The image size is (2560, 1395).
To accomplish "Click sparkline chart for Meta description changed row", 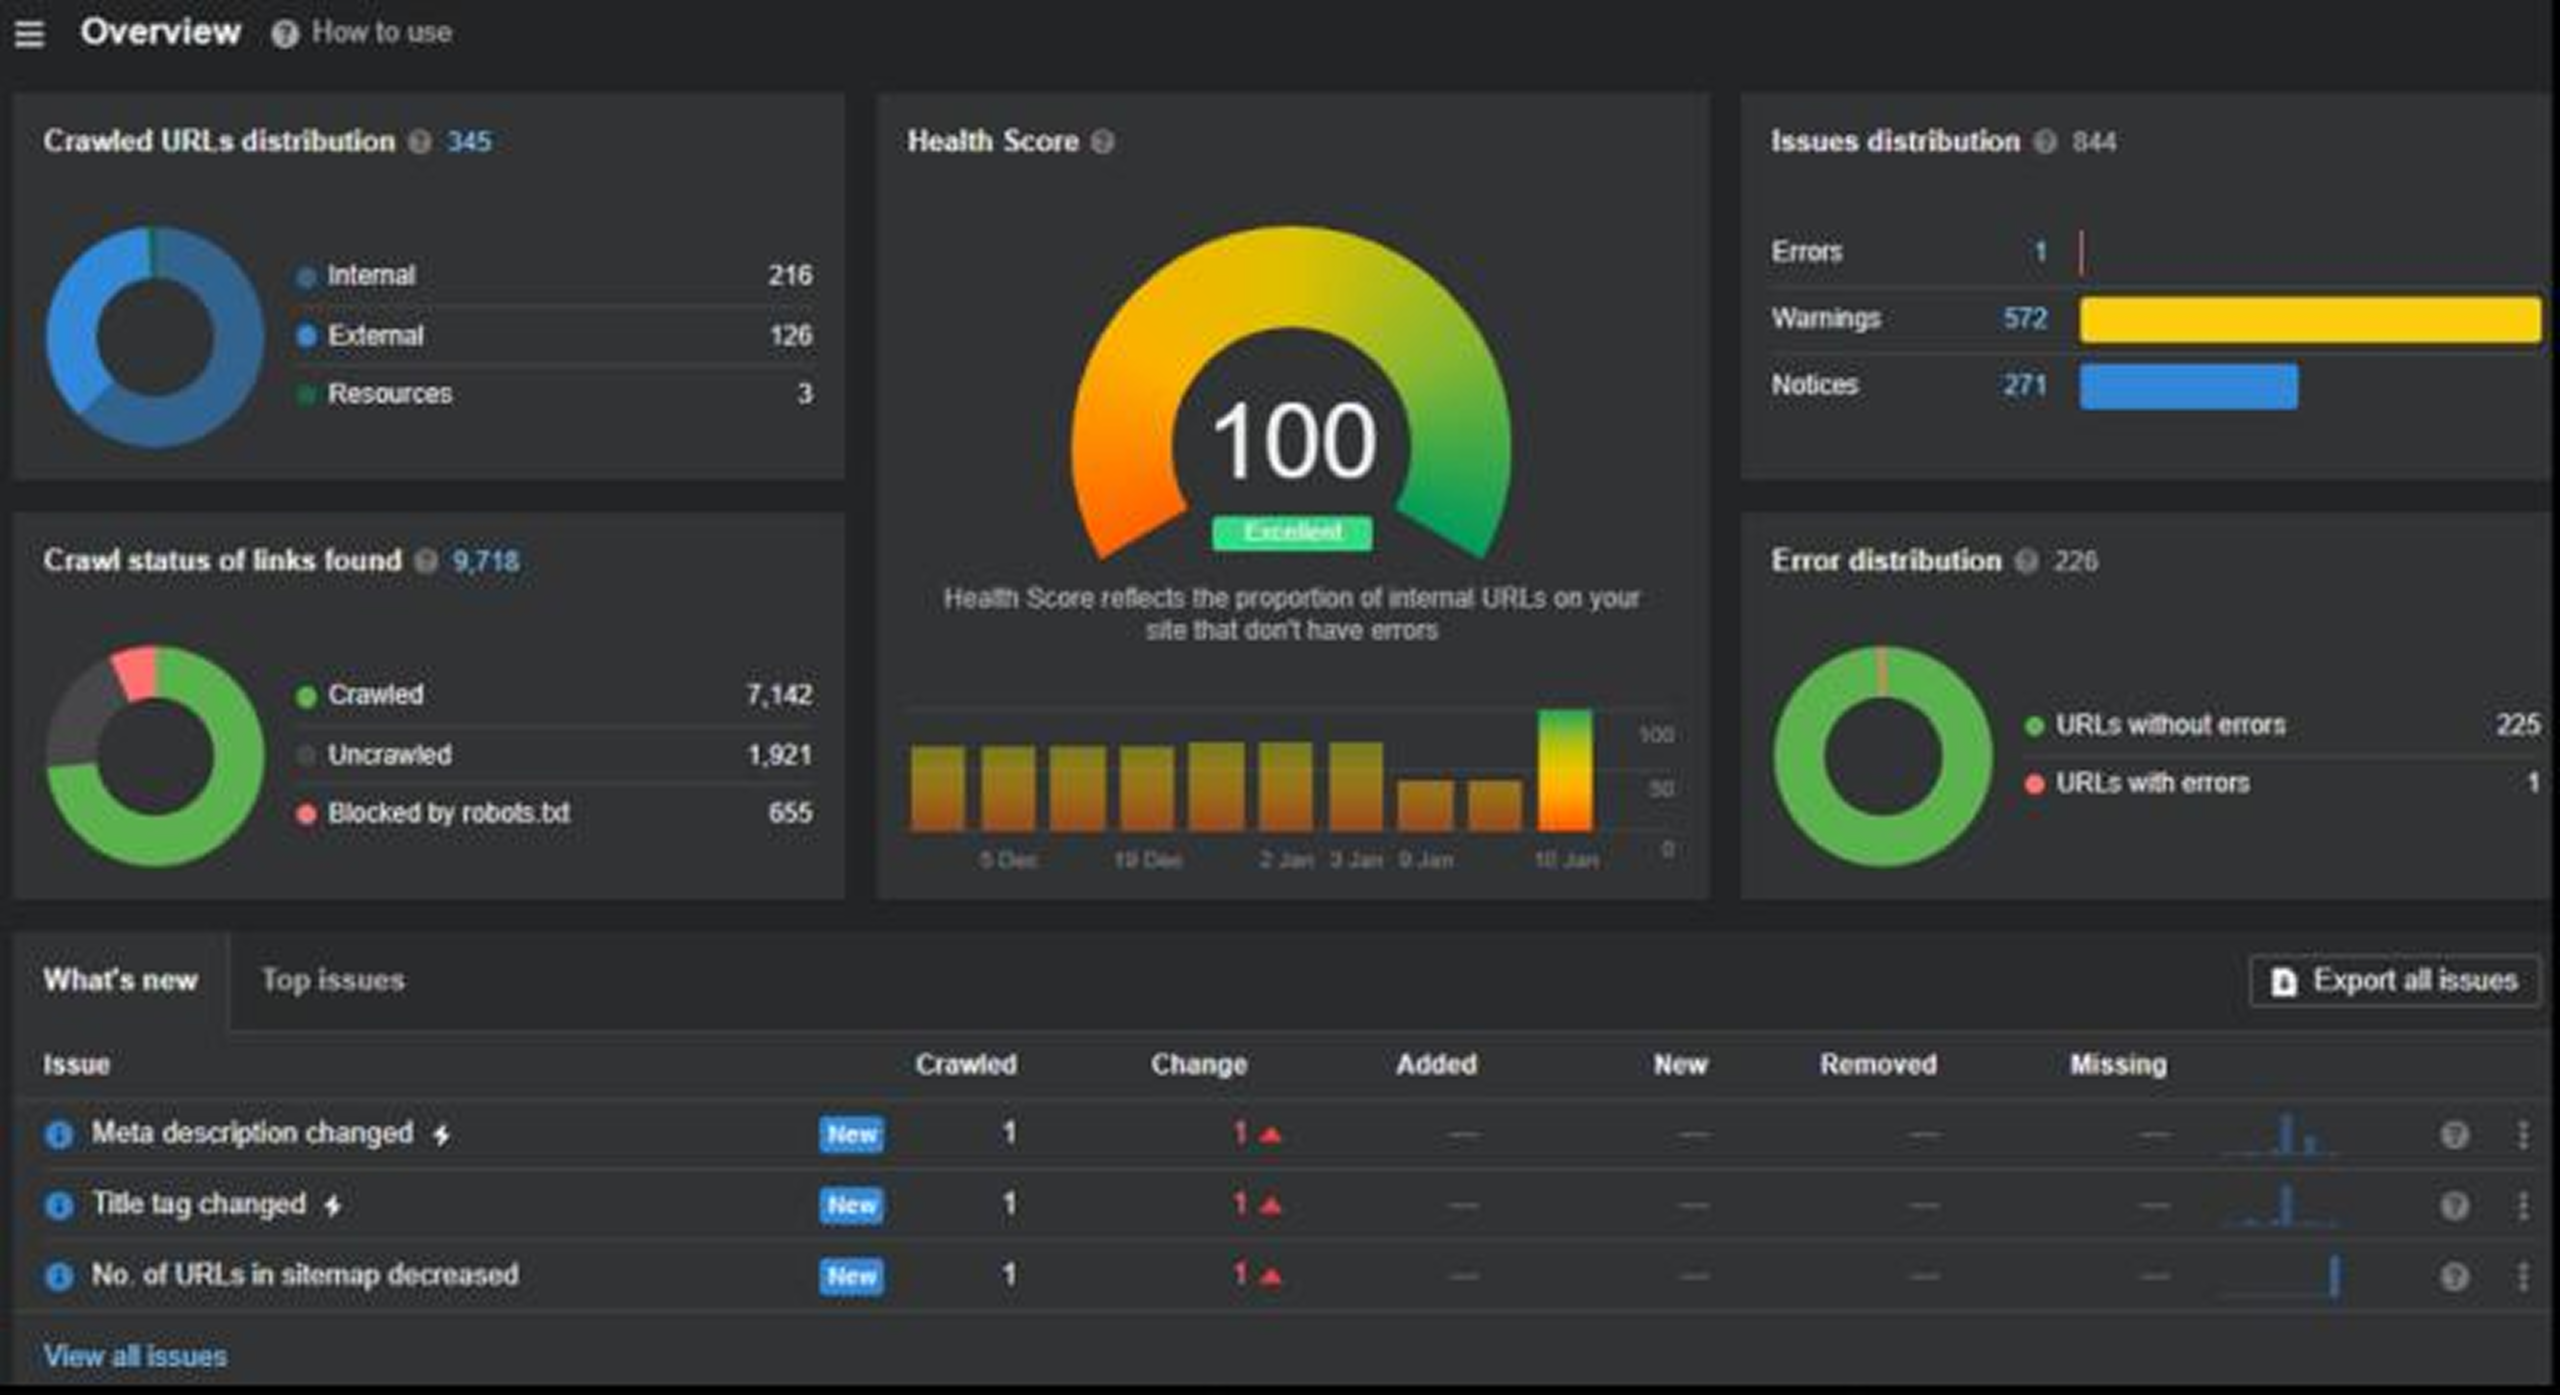I will point(2281,1135).
